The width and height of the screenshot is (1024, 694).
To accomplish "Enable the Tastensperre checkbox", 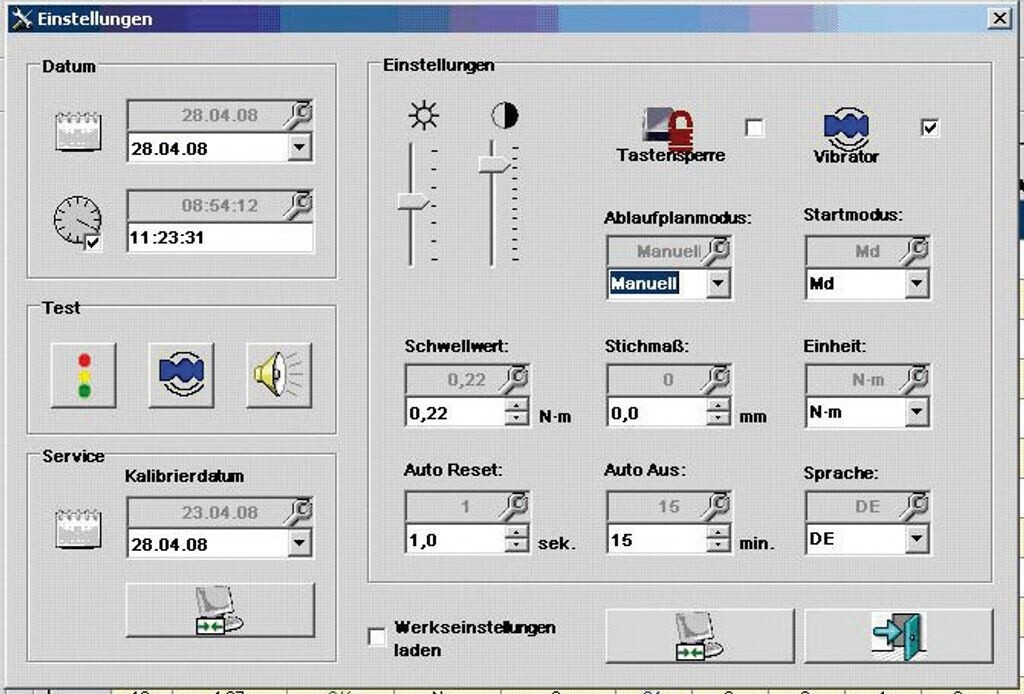I will (754, 128).
